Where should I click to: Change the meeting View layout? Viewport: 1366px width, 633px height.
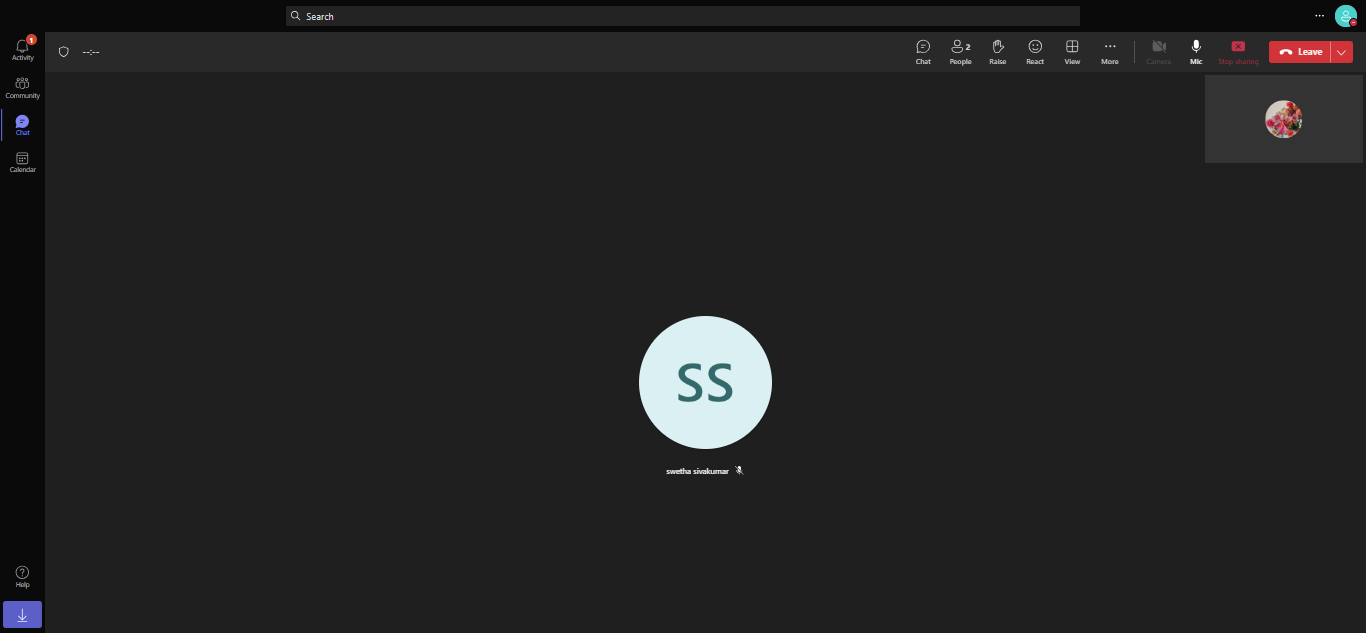point(1072,52)
